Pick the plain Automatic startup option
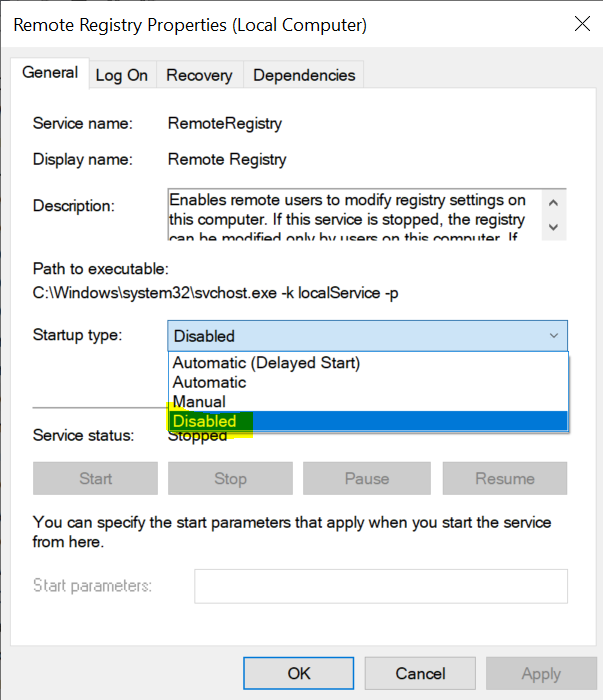This screenshot has height=700, width=603. (x=209, y=382)
